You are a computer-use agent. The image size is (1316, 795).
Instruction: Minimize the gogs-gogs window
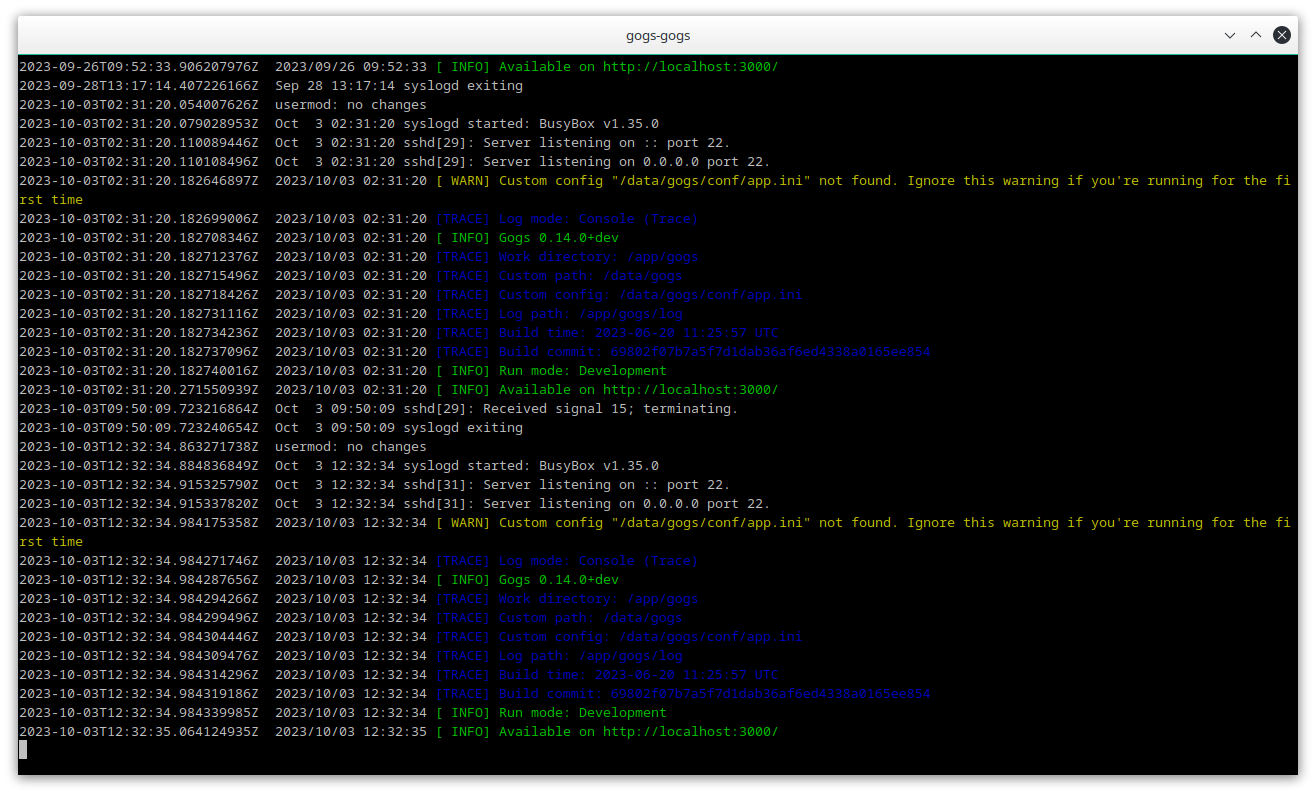(1230, 35)
